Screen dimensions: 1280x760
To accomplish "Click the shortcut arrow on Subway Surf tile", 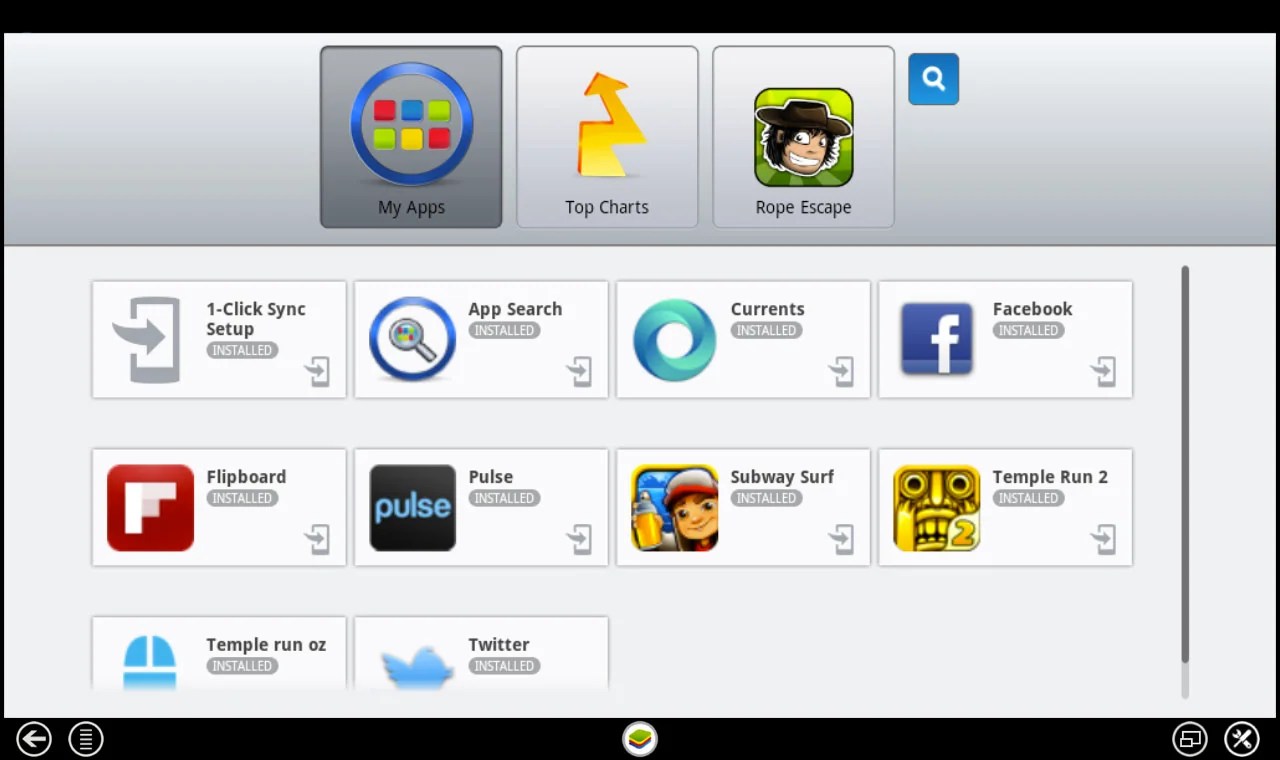I will point(841,540).
